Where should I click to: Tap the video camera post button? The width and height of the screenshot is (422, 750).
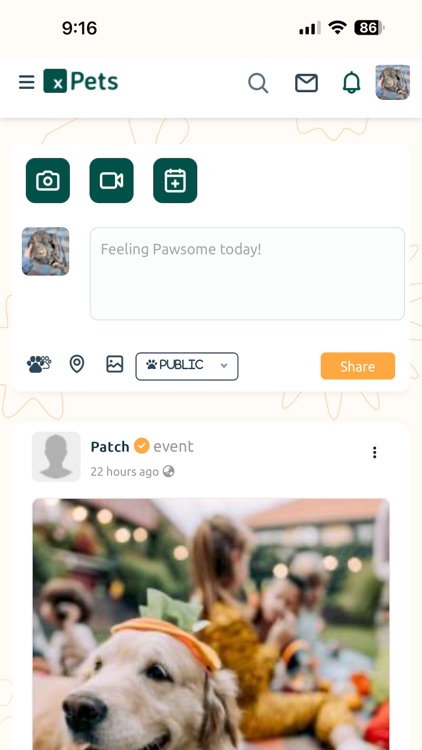(111, 180)
